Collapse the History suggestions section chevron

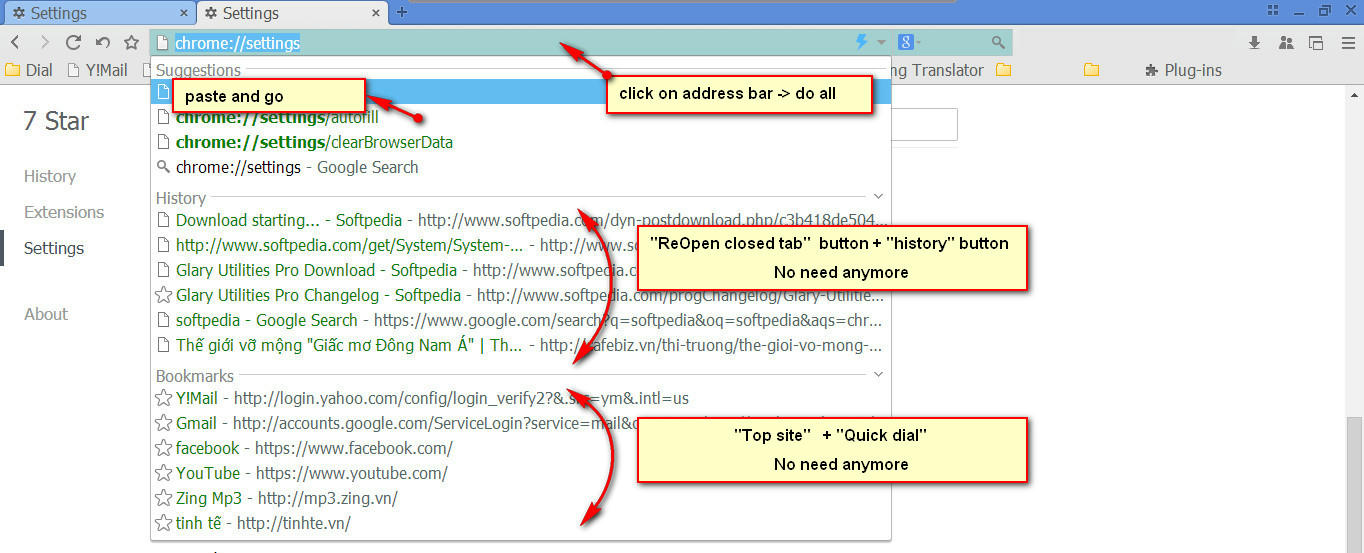[x=878, y=197]
